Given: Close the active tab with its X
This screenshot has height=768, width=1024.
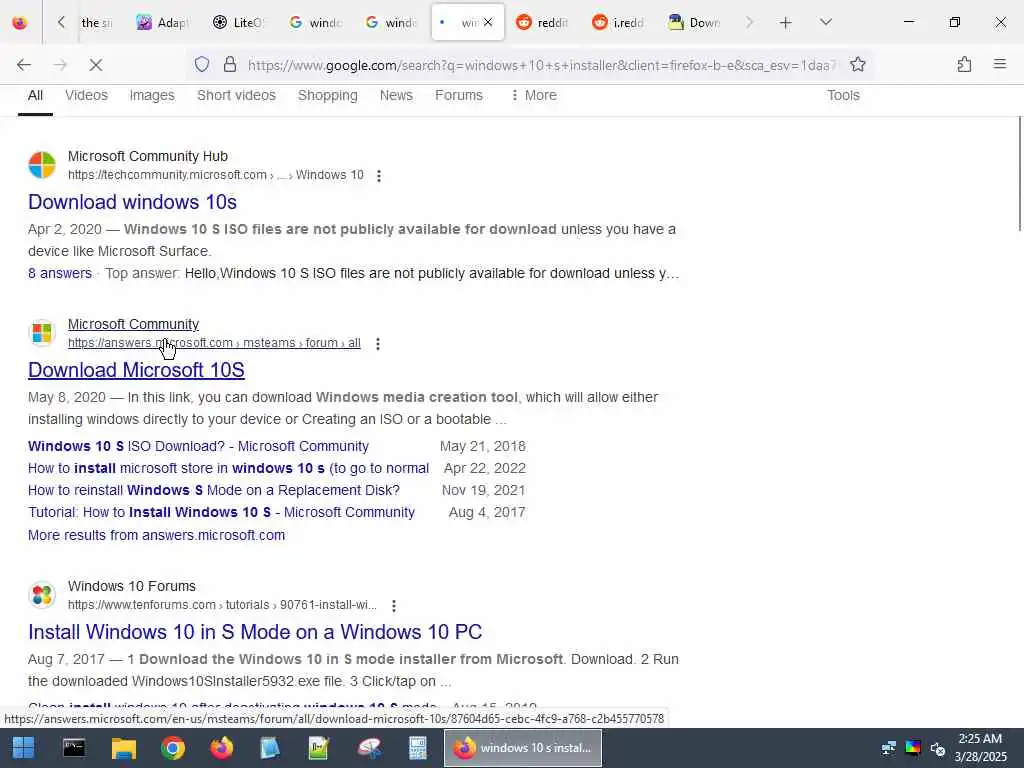Looking at the screenshot, I should (488, 22).
